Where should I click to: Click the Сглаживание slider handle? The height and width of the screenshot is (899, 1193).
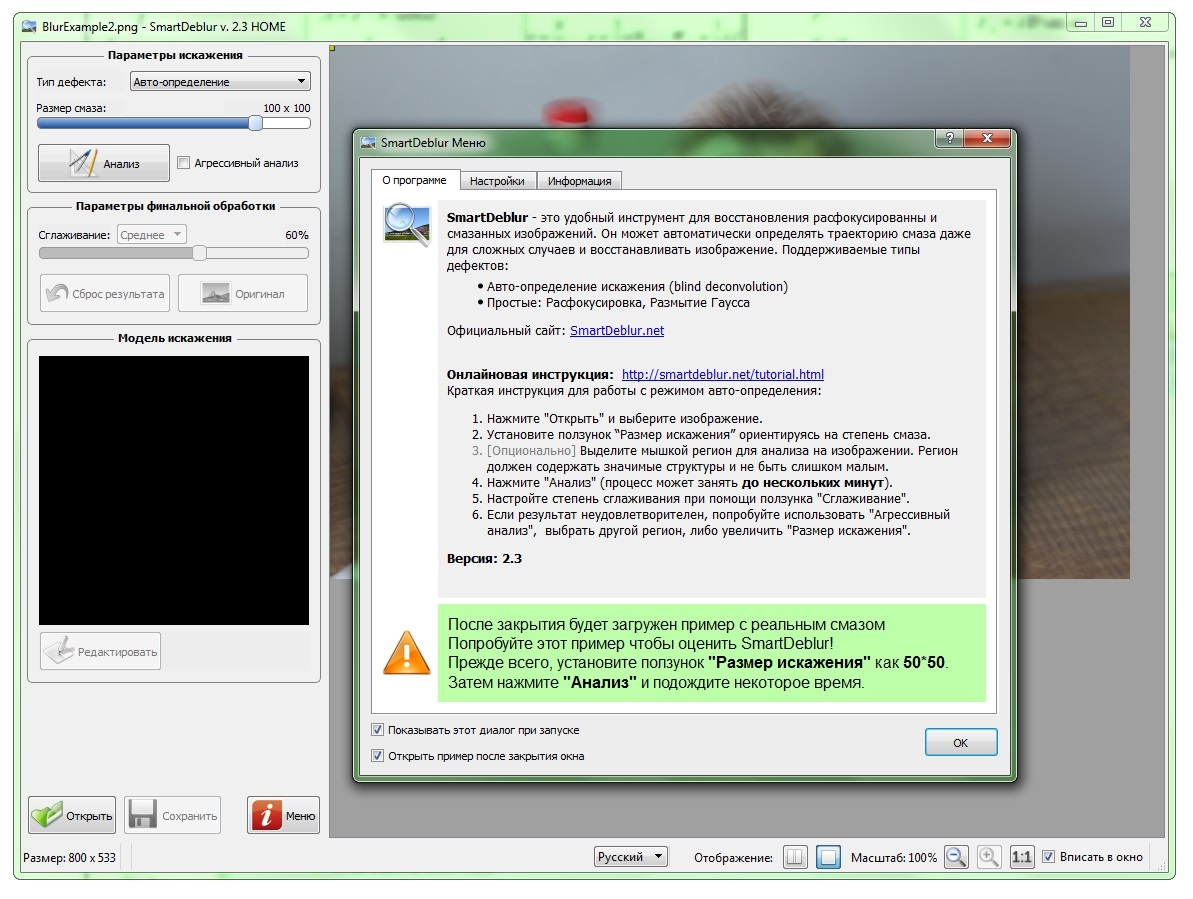pos(199,253)
